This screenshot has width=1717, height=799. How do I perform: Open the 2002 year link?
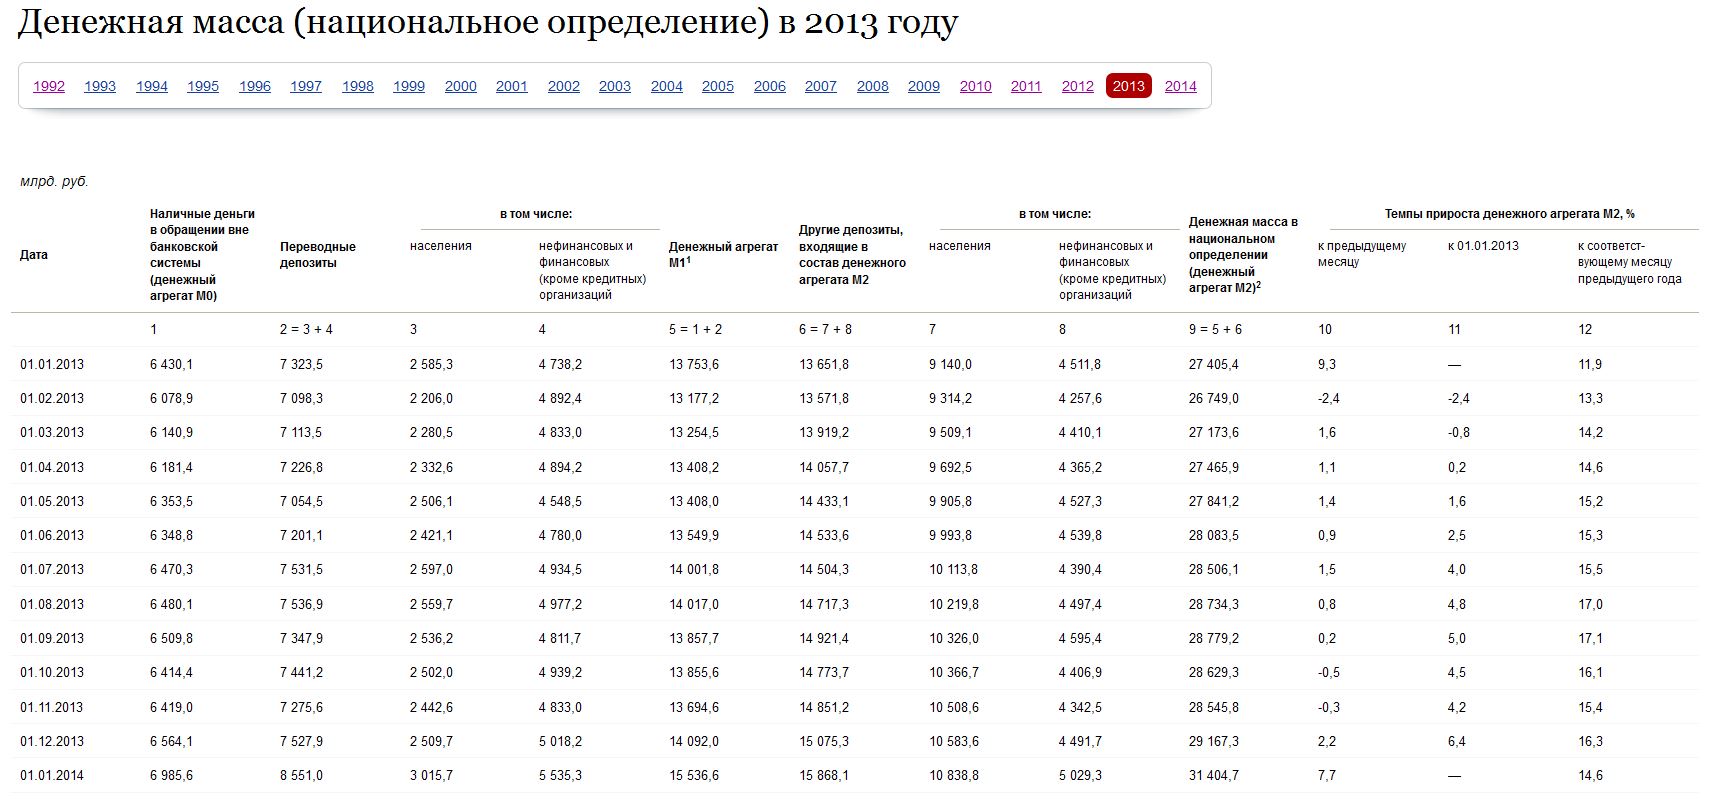(x=564, y=86)
